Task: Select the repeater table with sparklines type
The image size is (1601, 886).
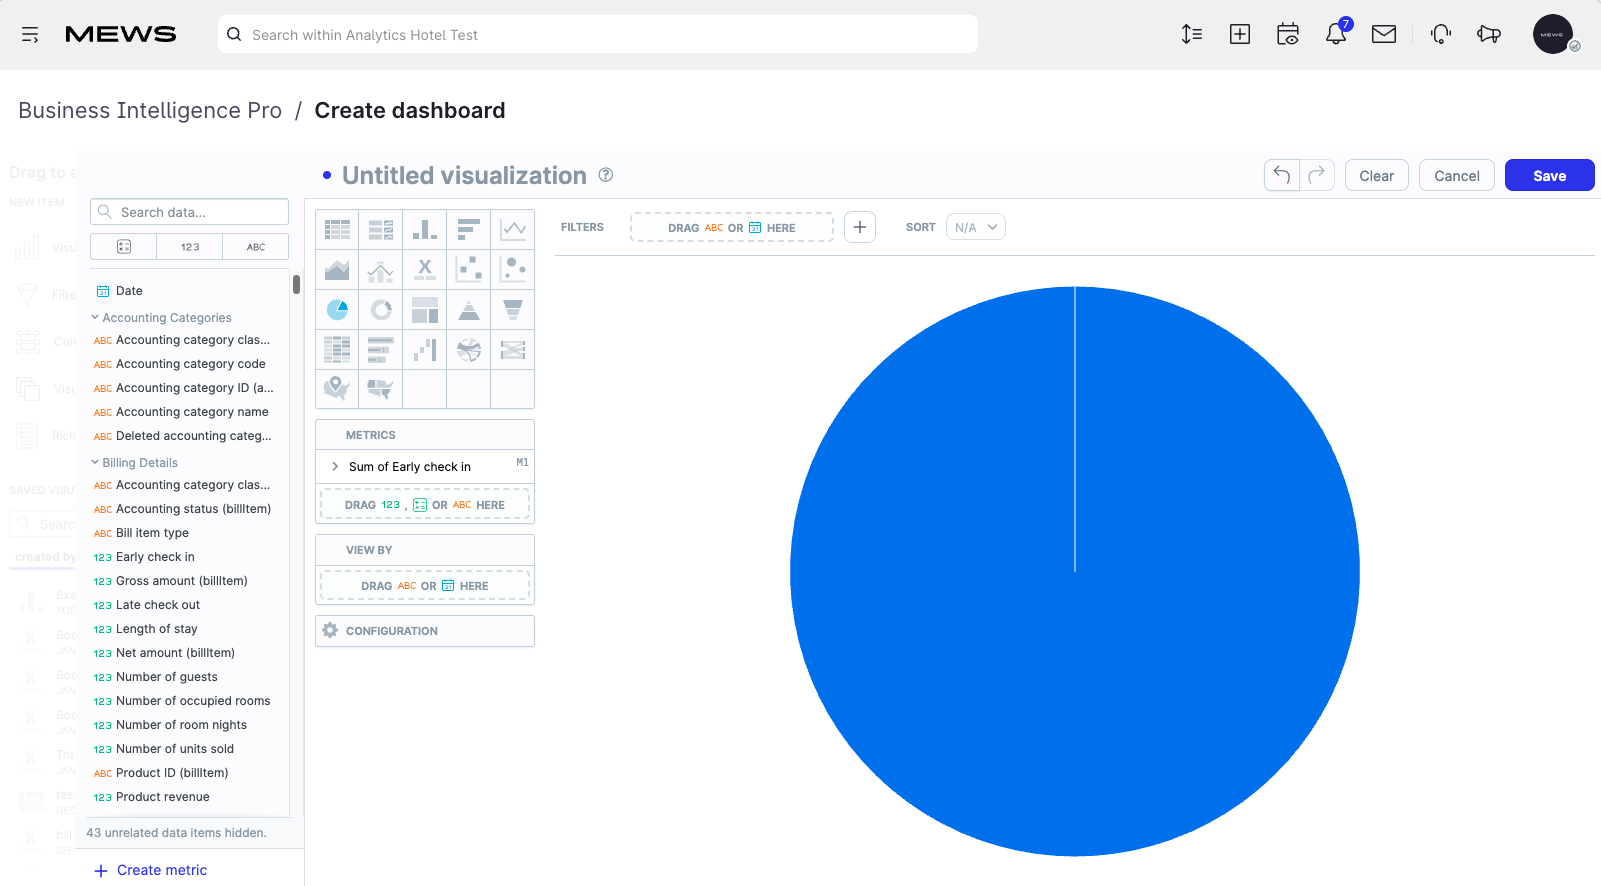Action: tap(381, 229)
